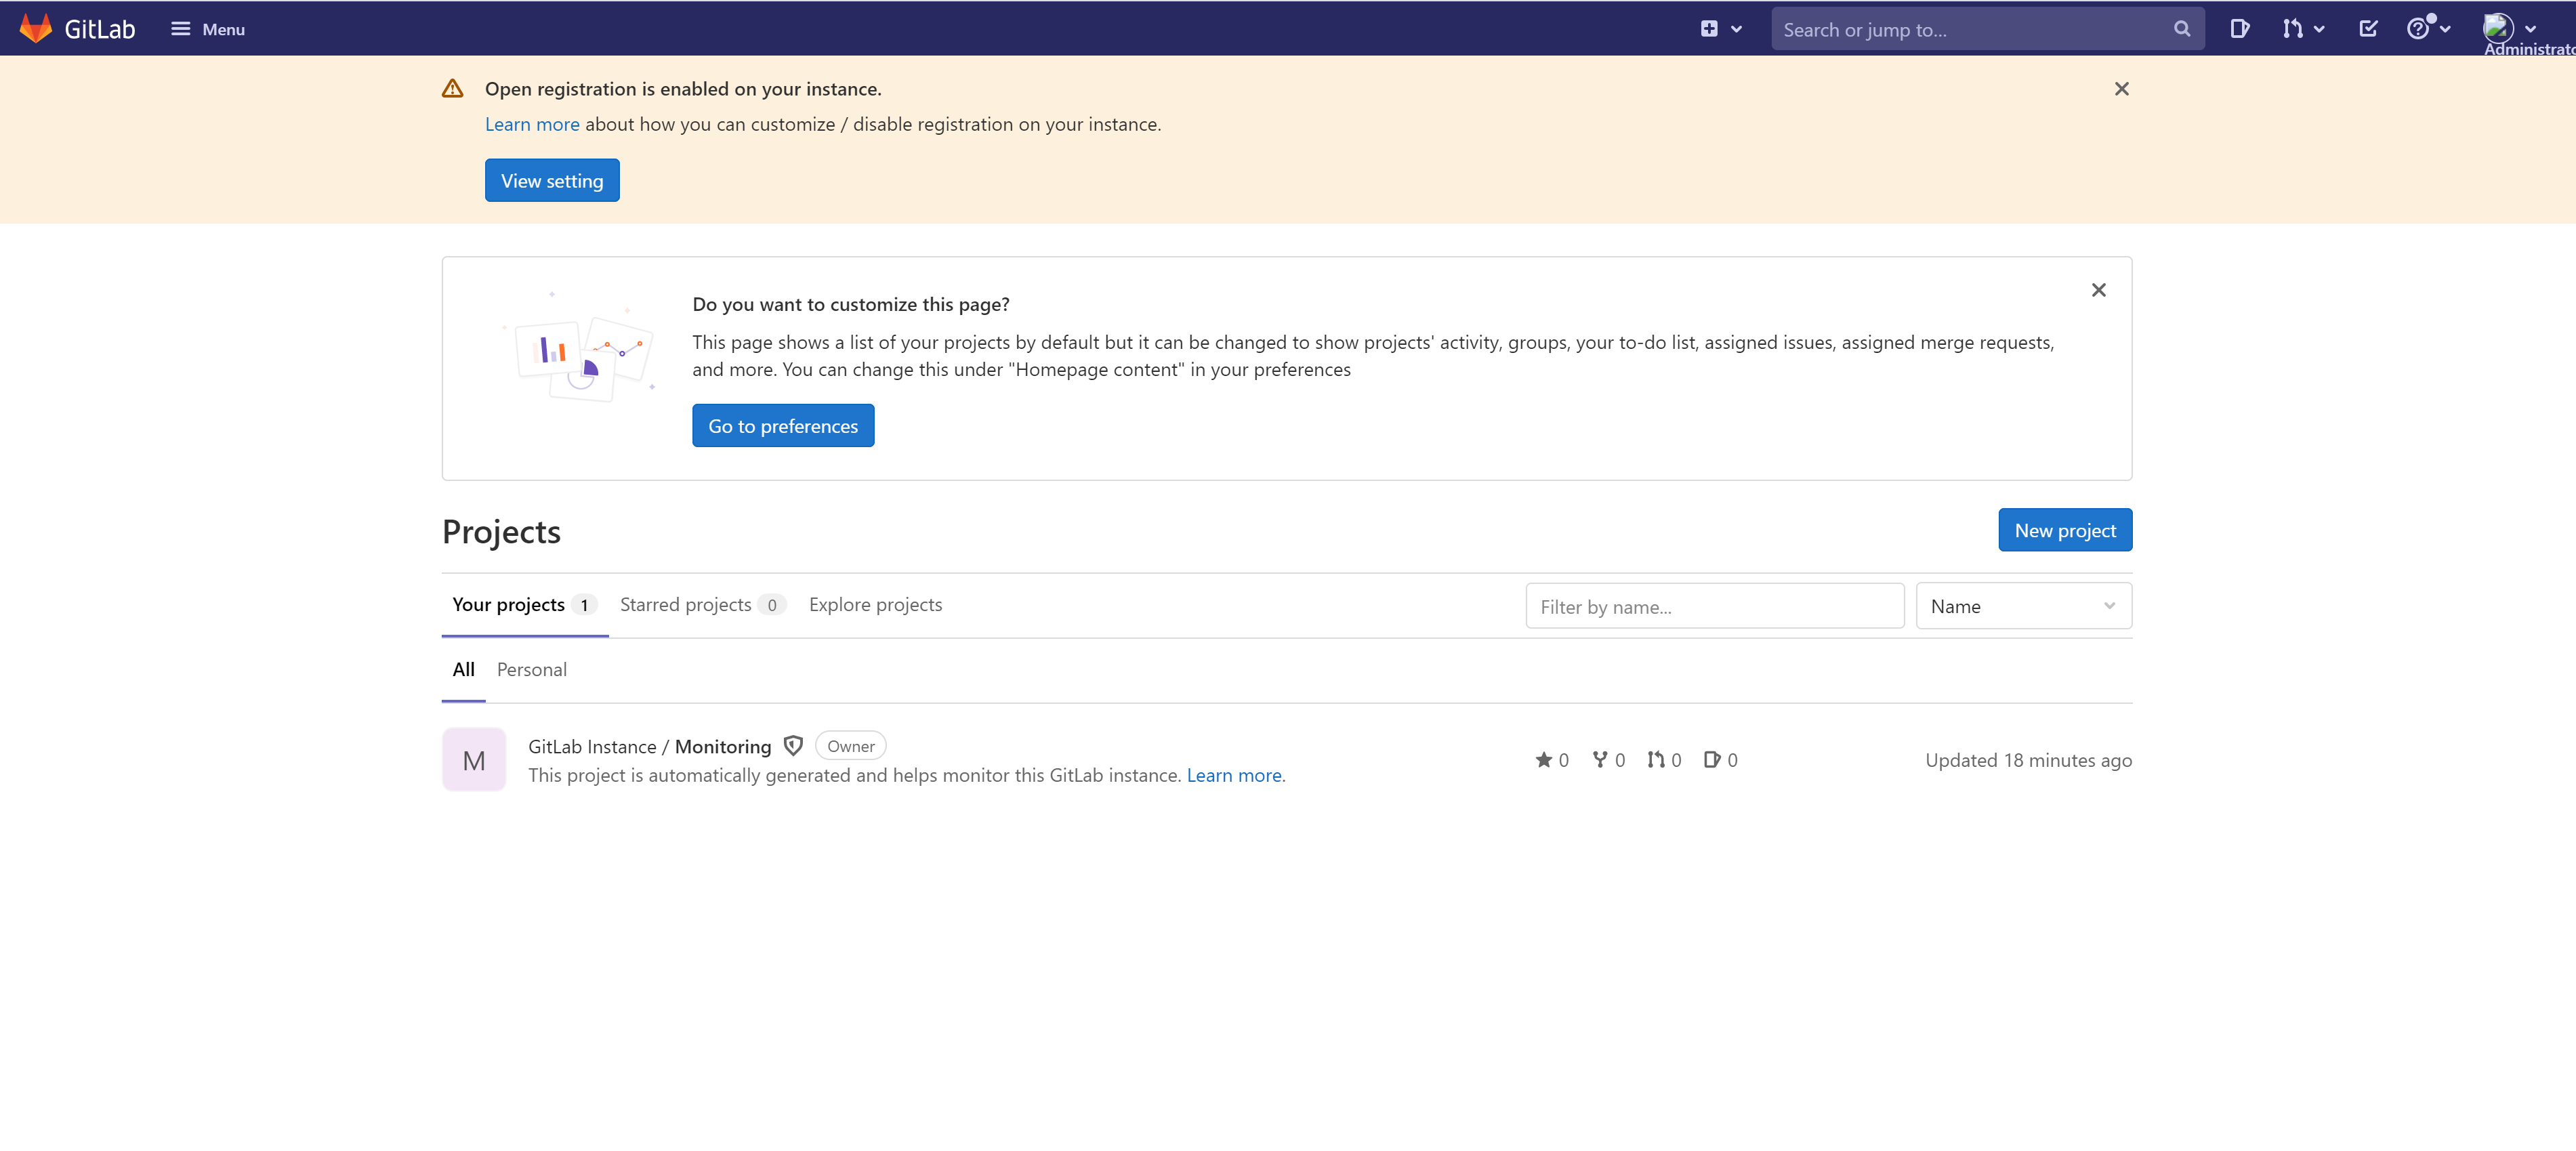Switch to the Starred projects tab
The height and width of the screenshot is (1151, 2576).
685,604
